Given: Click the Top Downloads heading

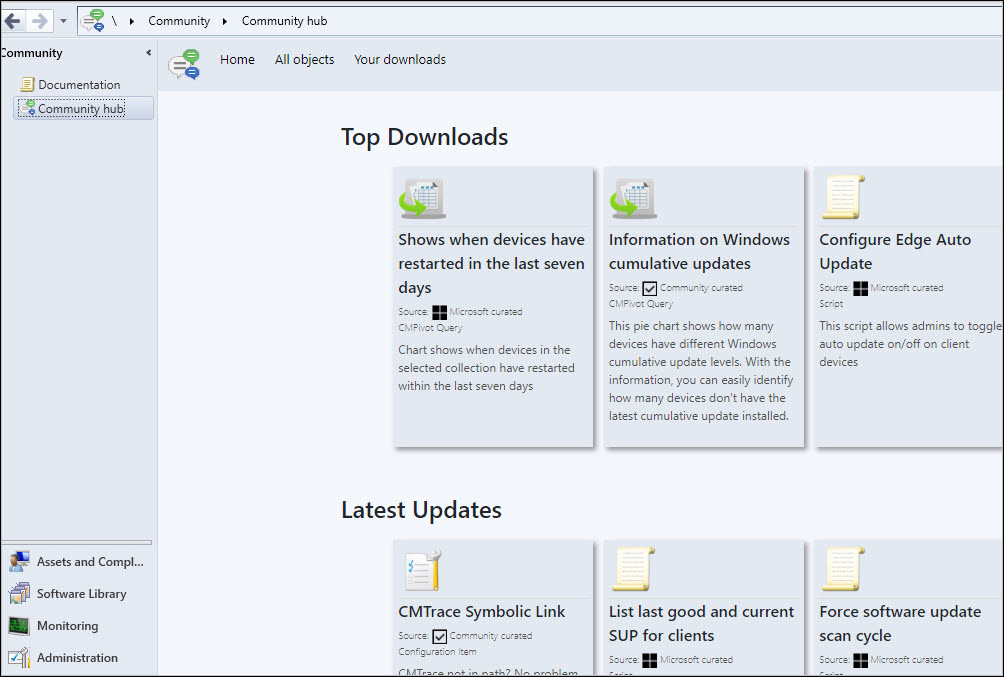Looking at the screenshot, I should pos(425,137).
